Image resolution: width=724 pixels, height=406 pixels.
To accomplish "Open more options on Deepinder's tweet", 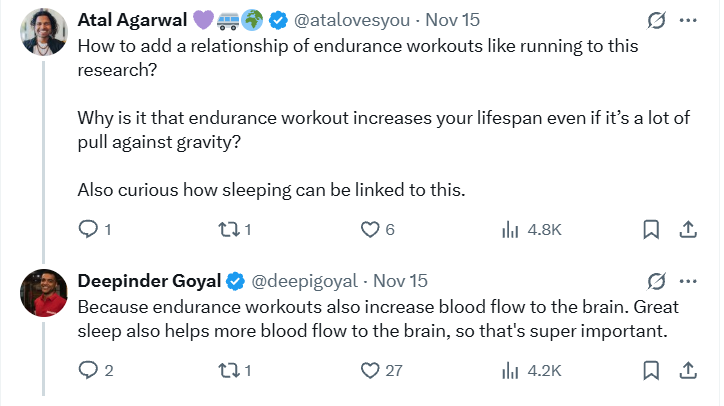I will [x=688, y=279].
